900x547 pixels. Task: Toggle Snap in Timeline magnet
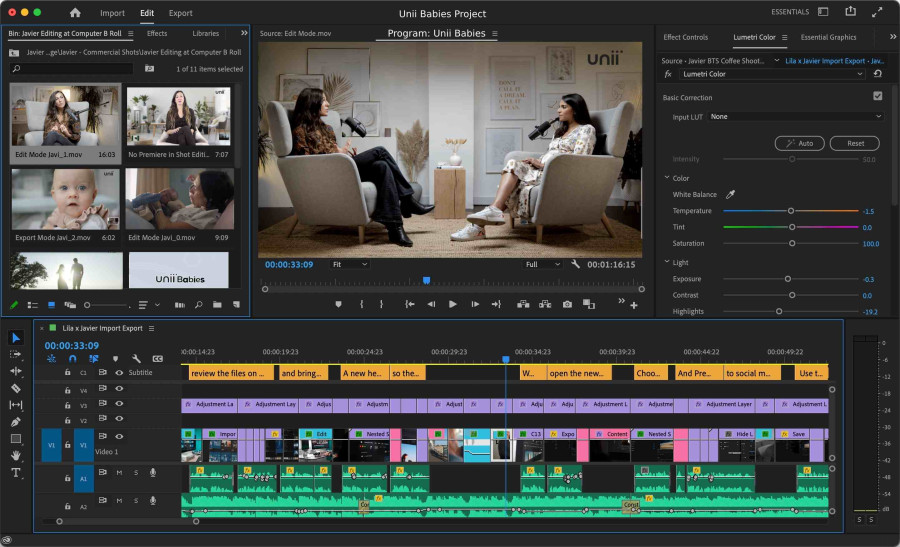coord(72,359)
